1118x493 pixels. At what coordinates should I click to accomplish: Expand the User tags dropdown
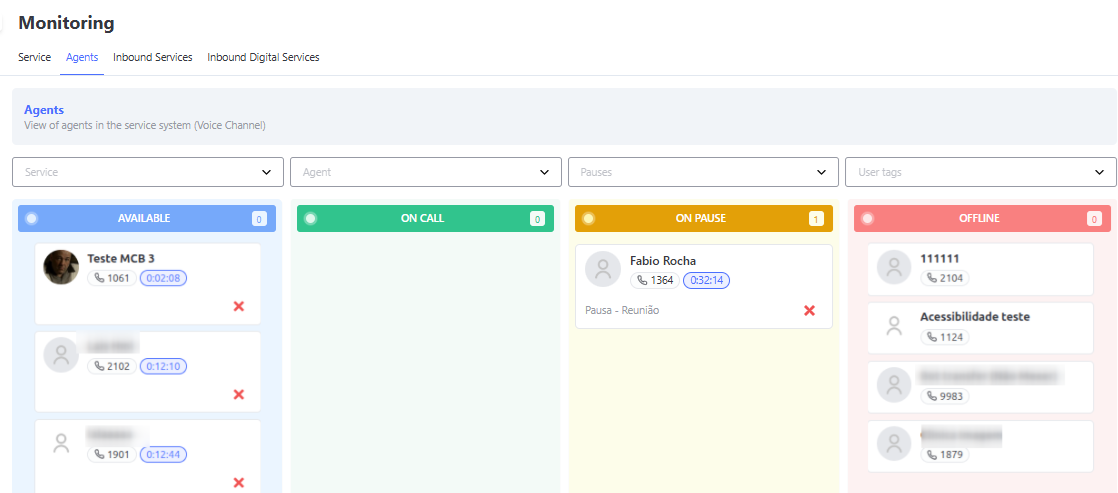[981, 172]
